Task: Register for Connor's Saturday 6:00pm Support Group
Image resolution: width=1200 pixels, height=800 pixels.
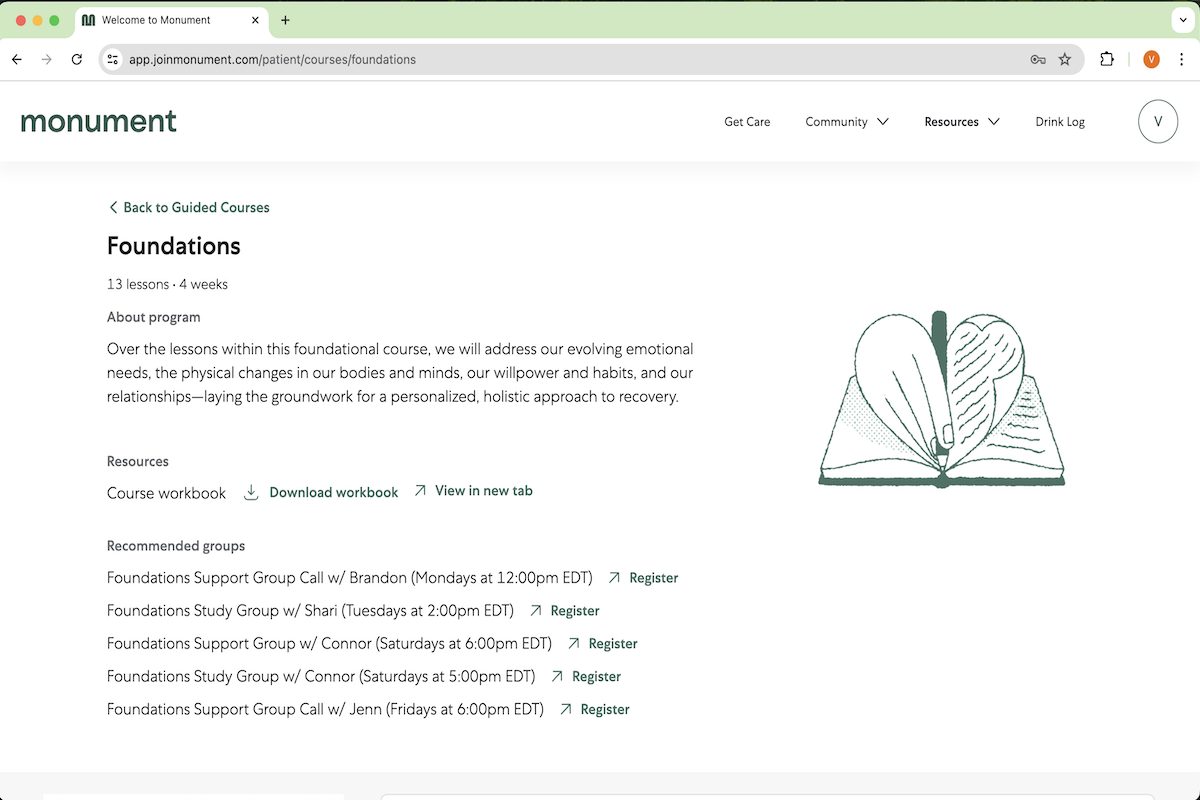Action: 613,643
